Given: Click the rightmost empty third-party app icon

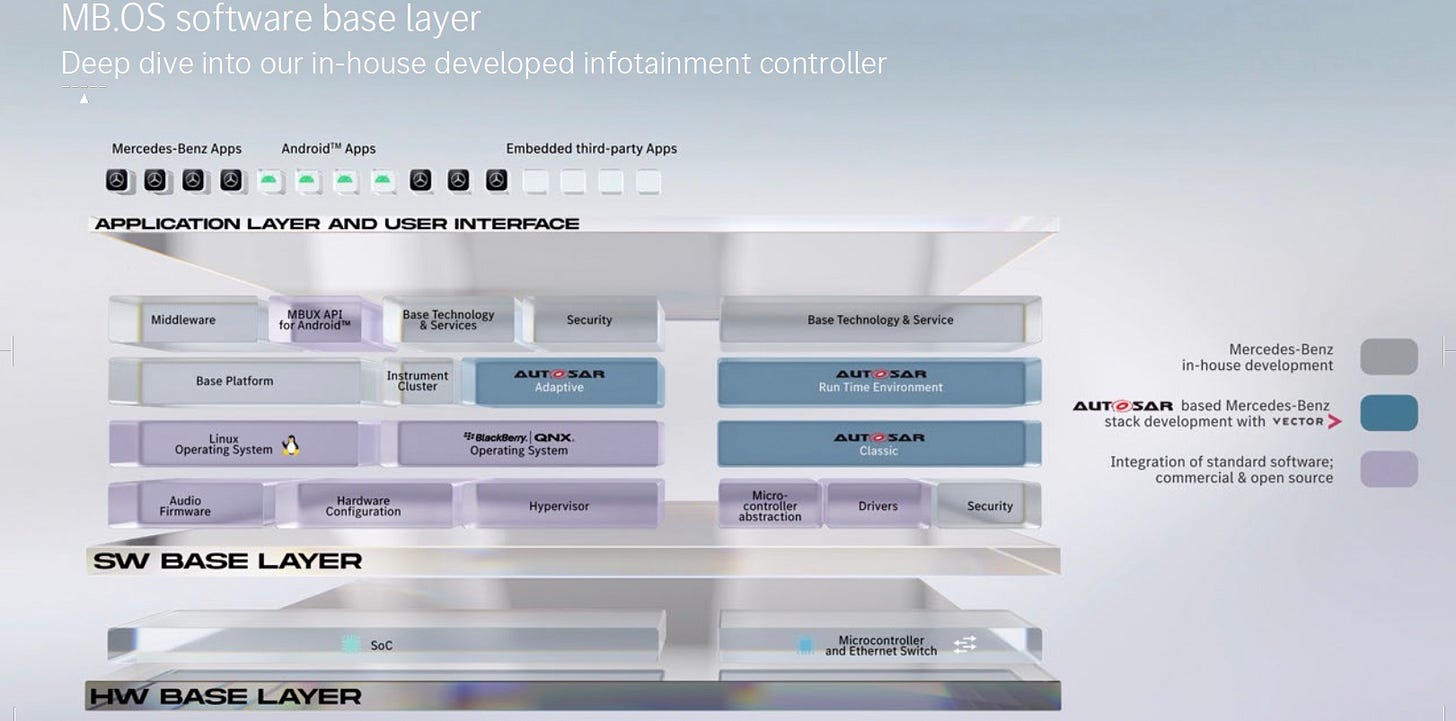Looking at the screenshot, I should (648, 181).
